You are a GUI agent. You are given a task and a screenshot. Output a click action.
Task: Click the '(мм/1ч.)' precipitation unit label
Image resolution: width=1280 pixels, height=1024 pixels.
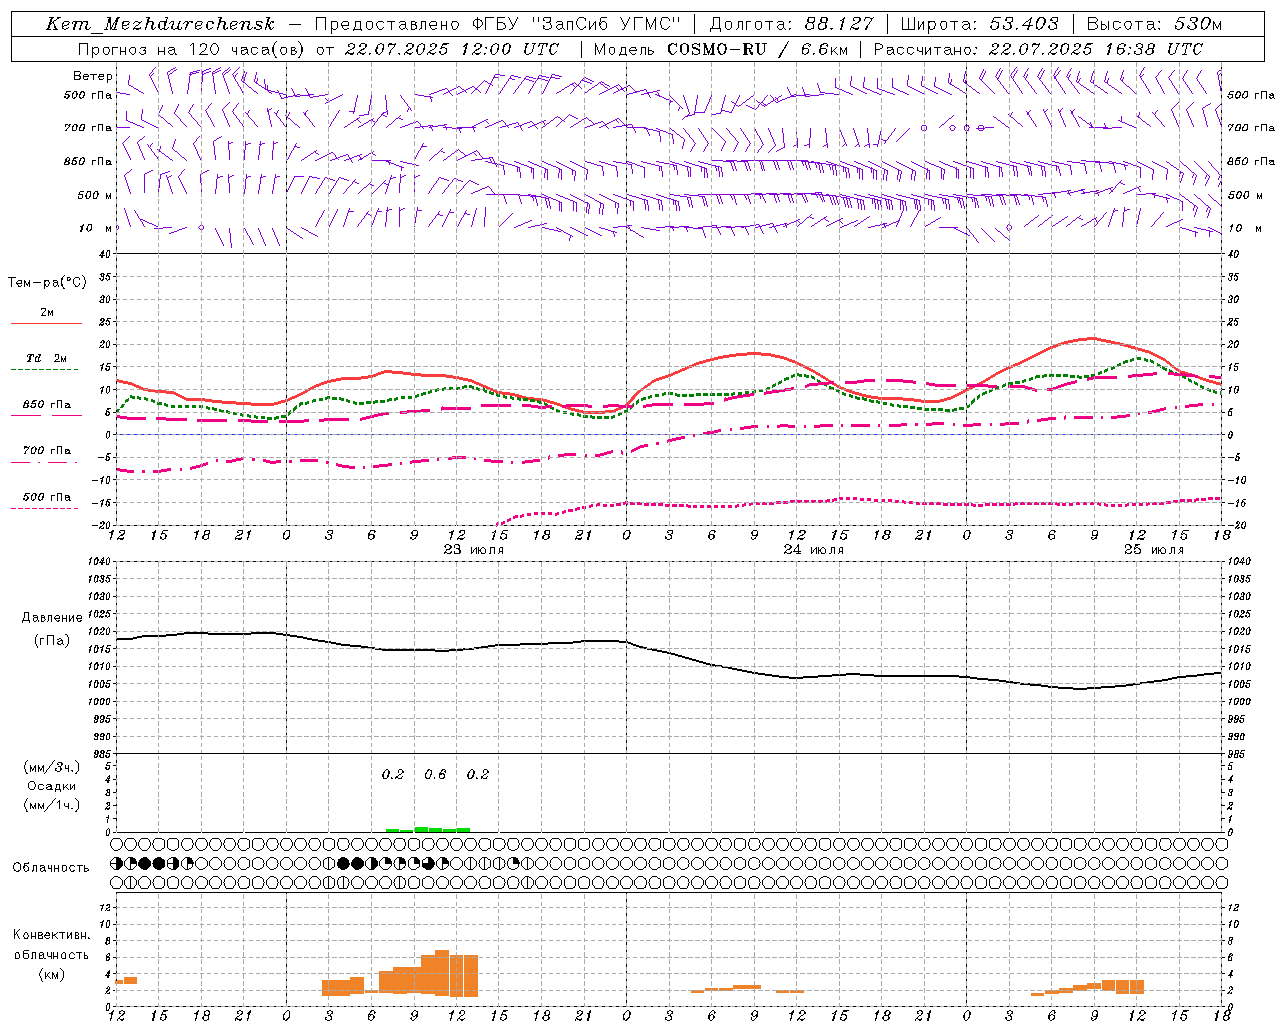click(x=52, y=805)
